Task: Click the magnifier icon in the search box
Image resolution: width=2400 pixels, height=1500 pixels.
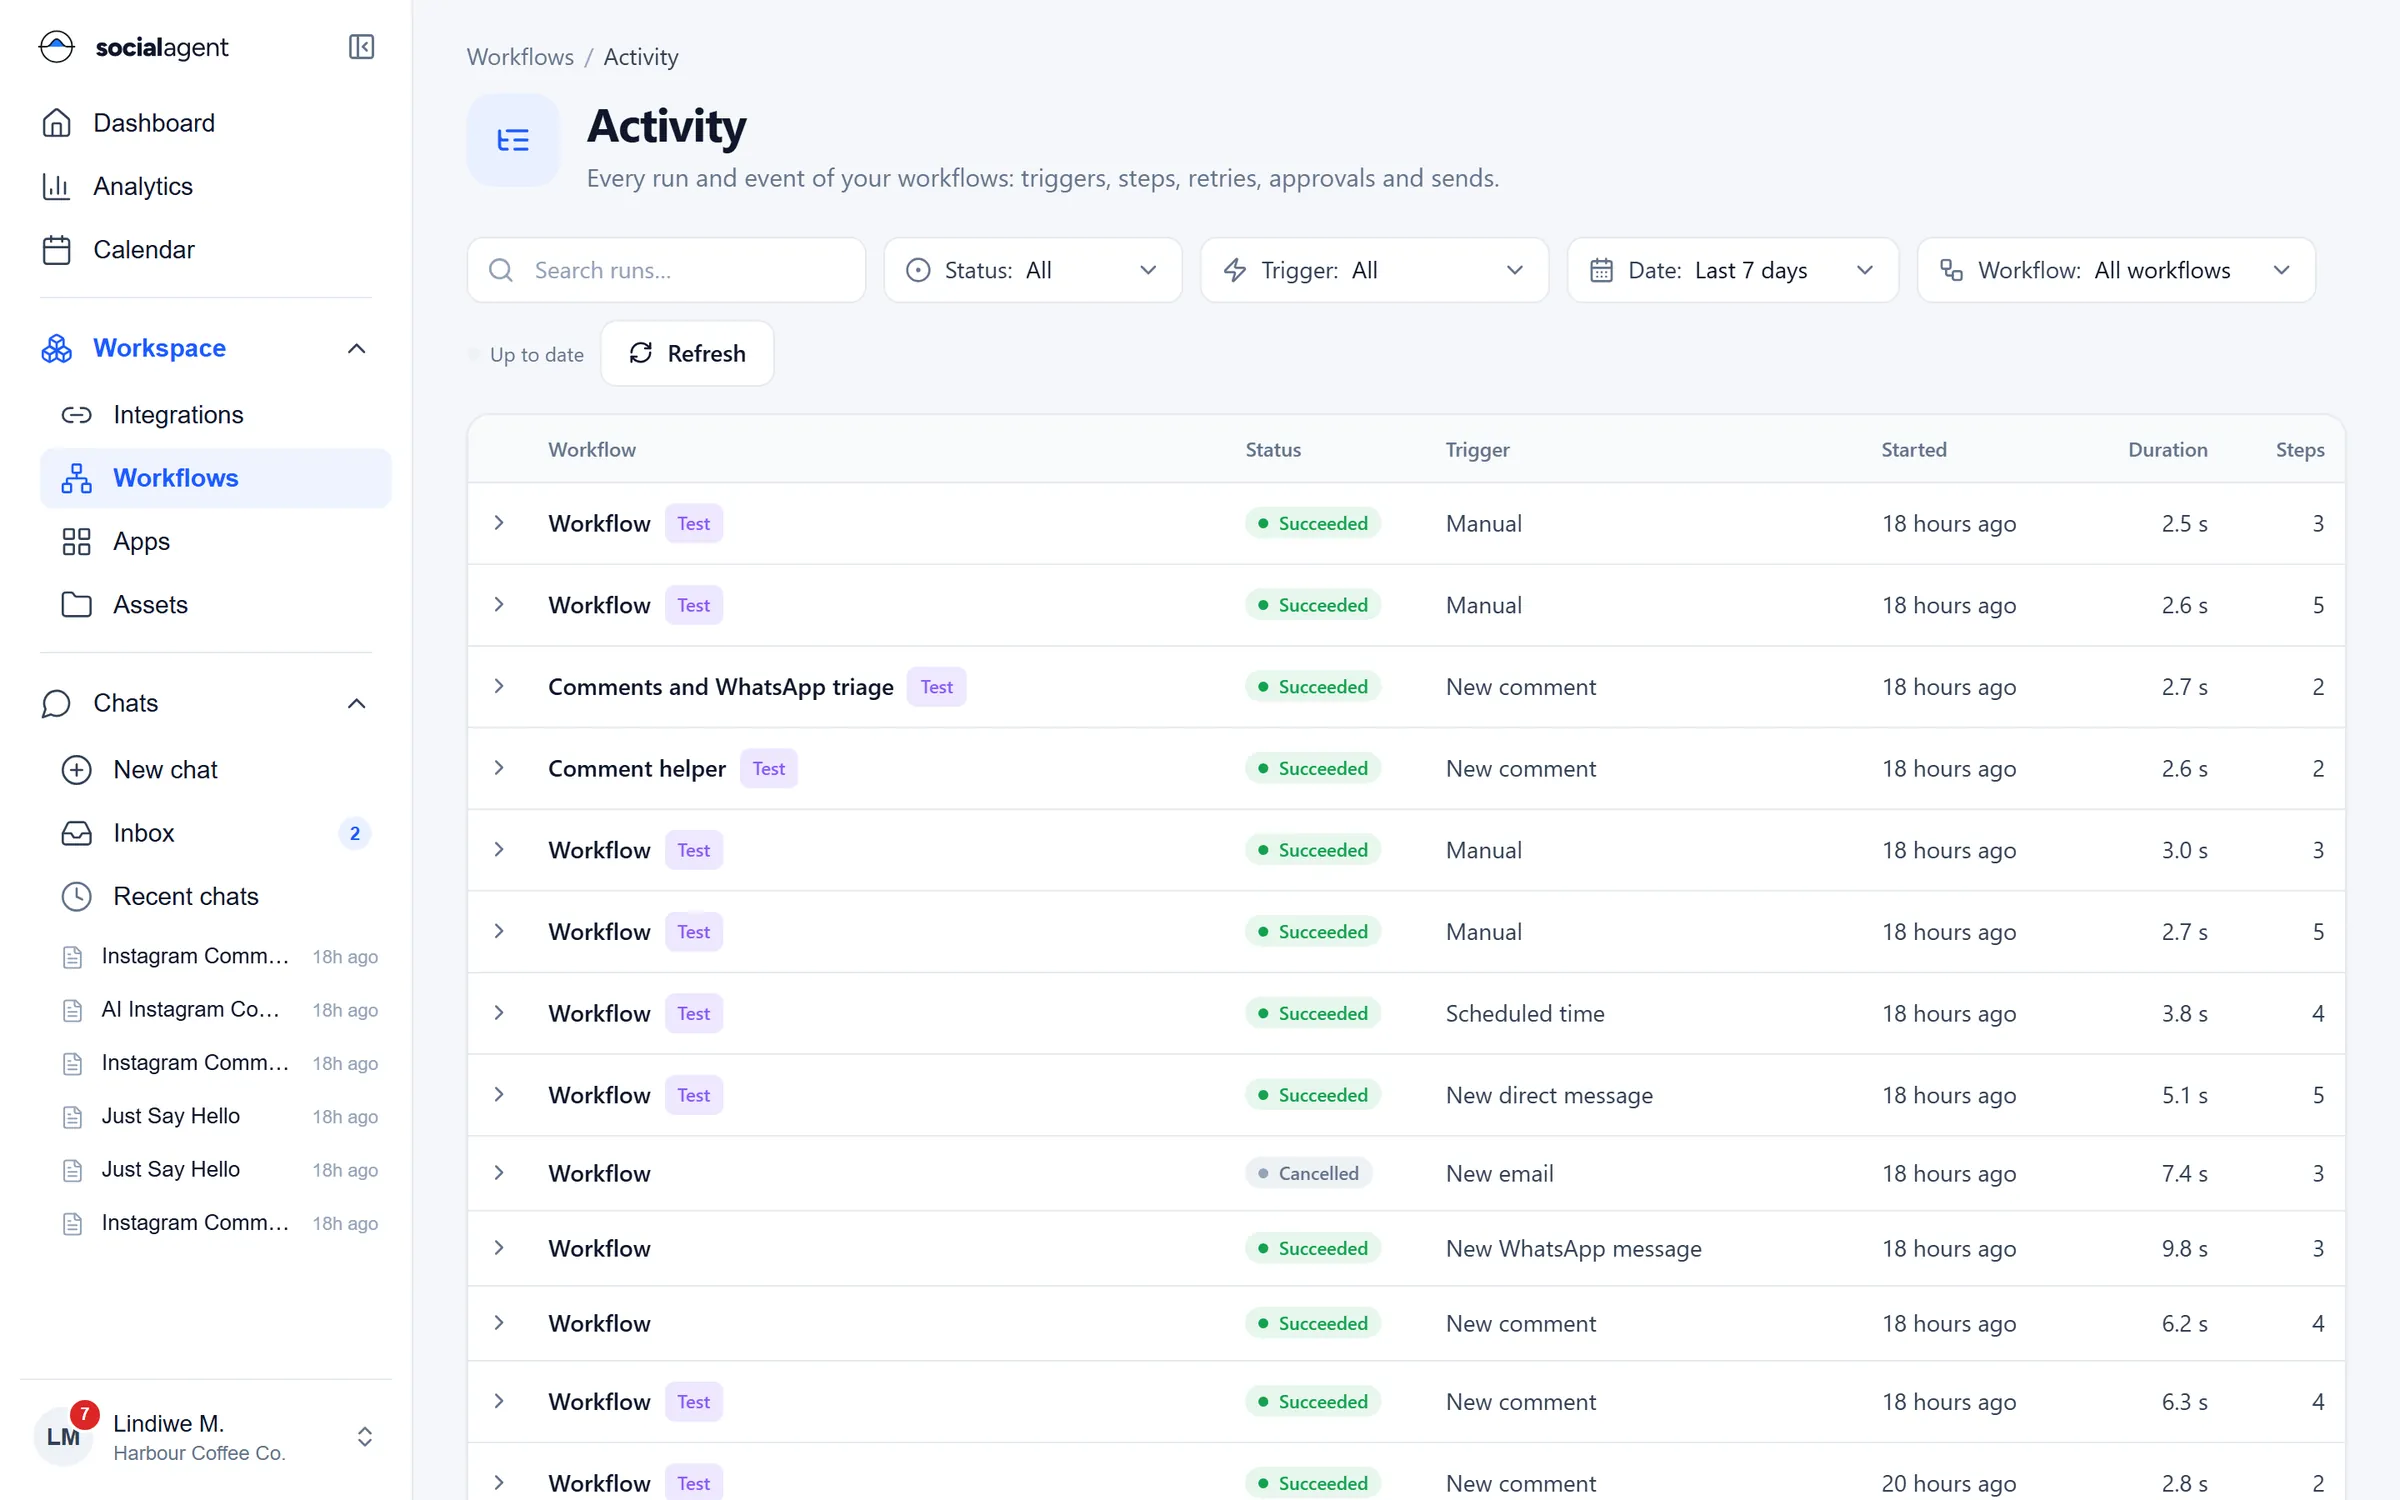Action: [x=501, y=270]
